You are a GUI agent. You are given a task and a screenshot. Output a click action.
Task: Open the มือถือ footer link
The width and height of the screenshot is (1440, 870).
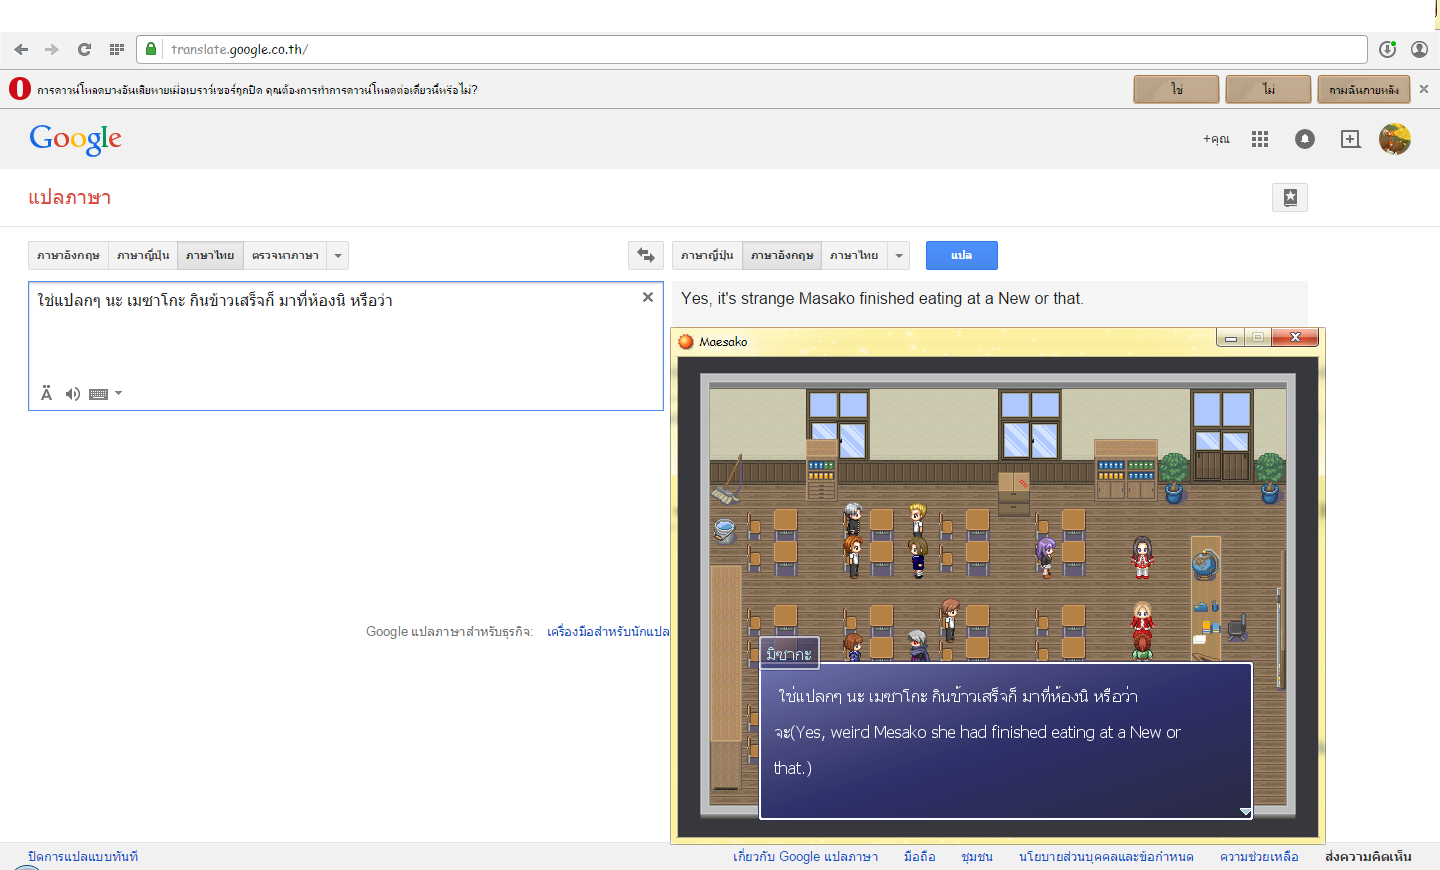pyautogui.click(x=920, y=856)
